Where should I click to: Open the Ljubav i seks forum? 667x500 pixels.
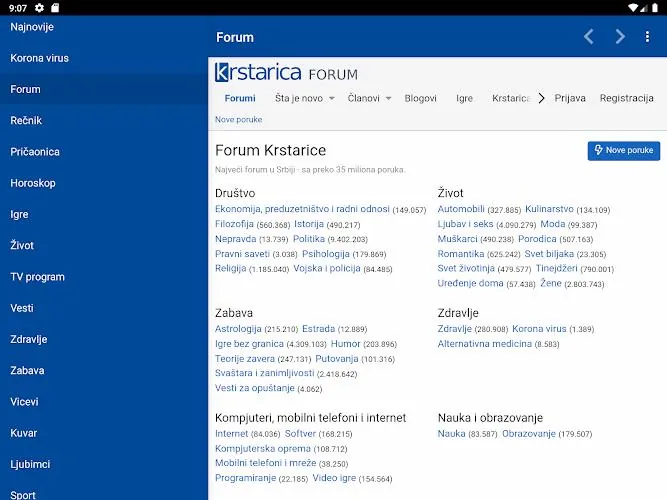(465, 224)
